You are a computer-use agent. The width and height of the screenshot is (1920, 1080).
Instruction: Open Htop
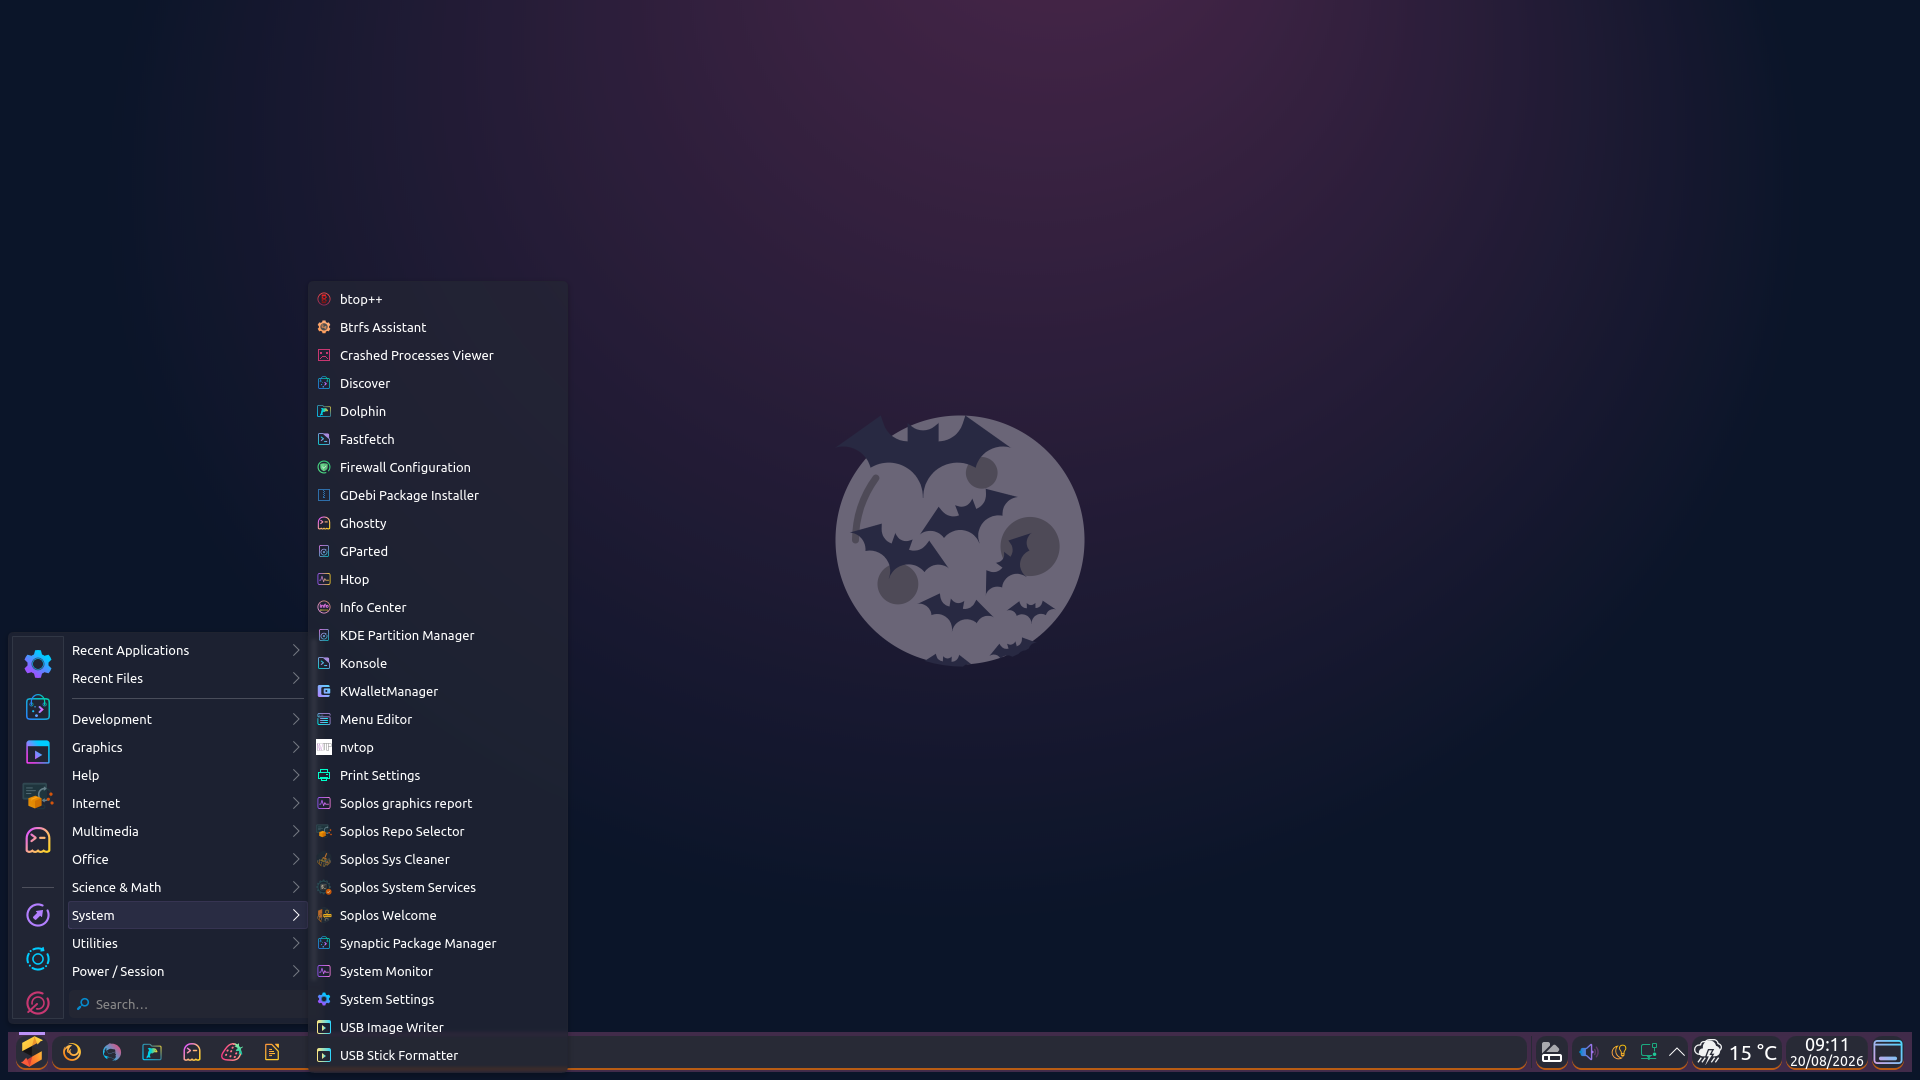(x=438, y=579)
